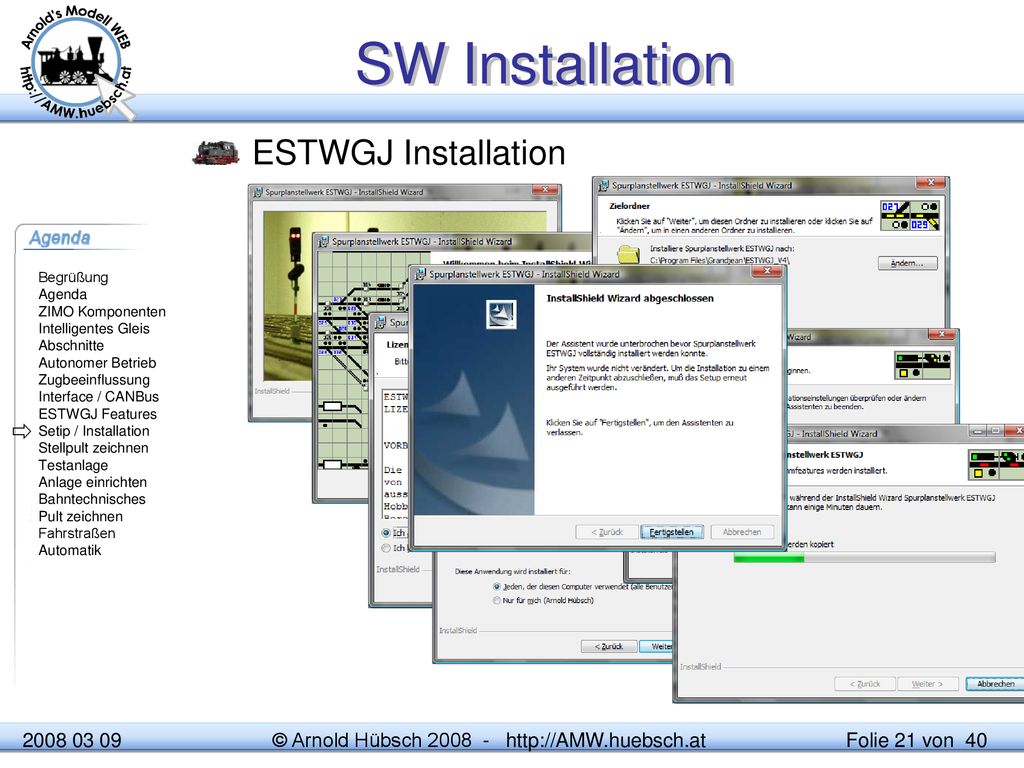Select agenda item Begrüßung
The width and height of the screenshot is (1024, 768).
pyautogui.click(x=73, y=278)
